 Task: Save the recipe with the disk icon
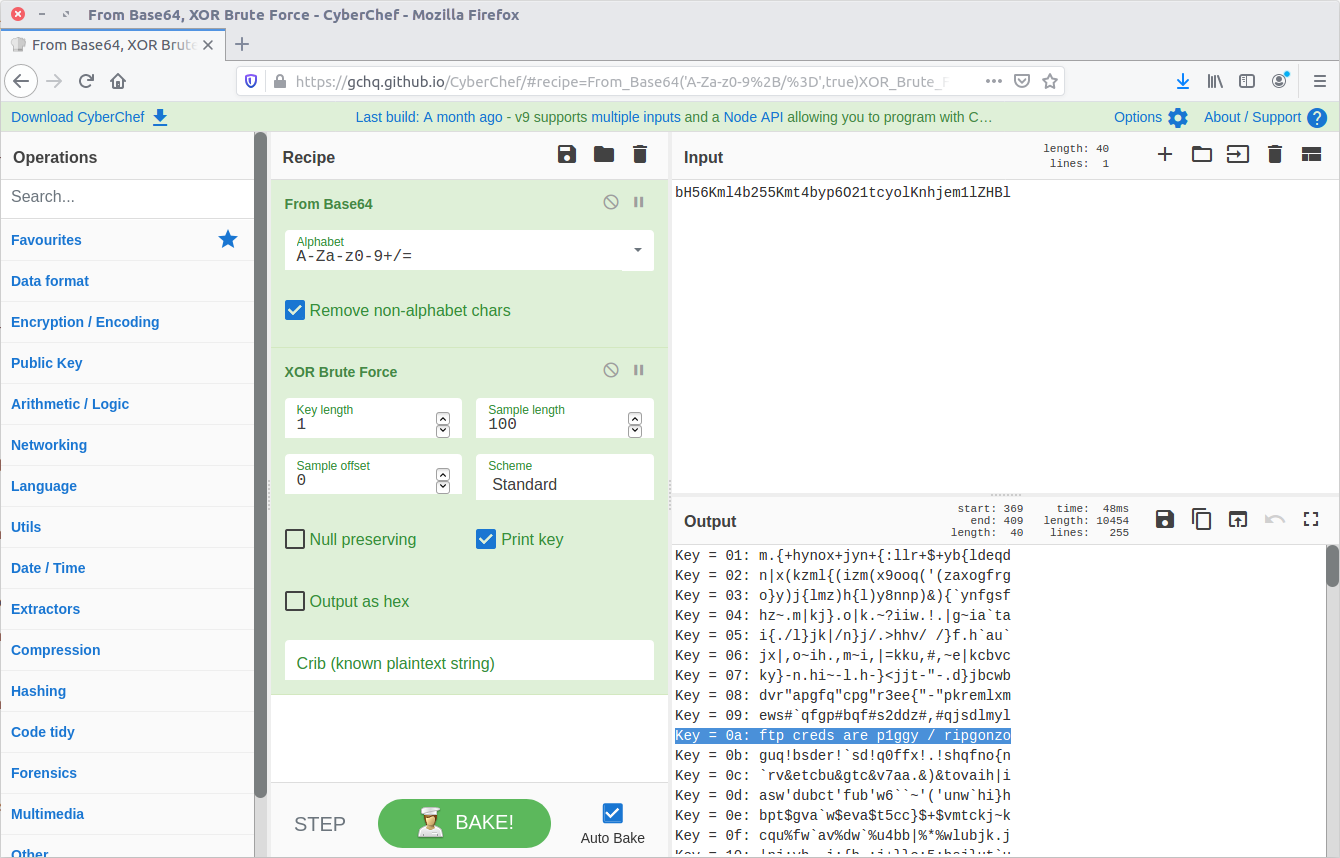(x=567, y=154)
